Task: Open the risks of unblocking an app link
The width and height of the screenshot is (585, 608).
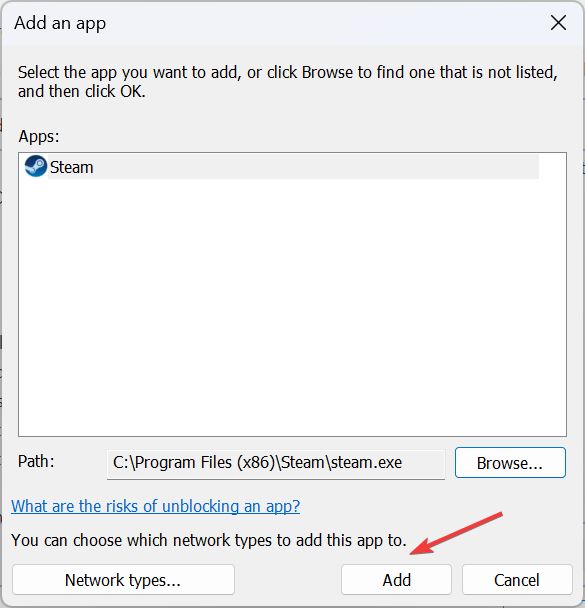Action: click(x=155, y=506)
